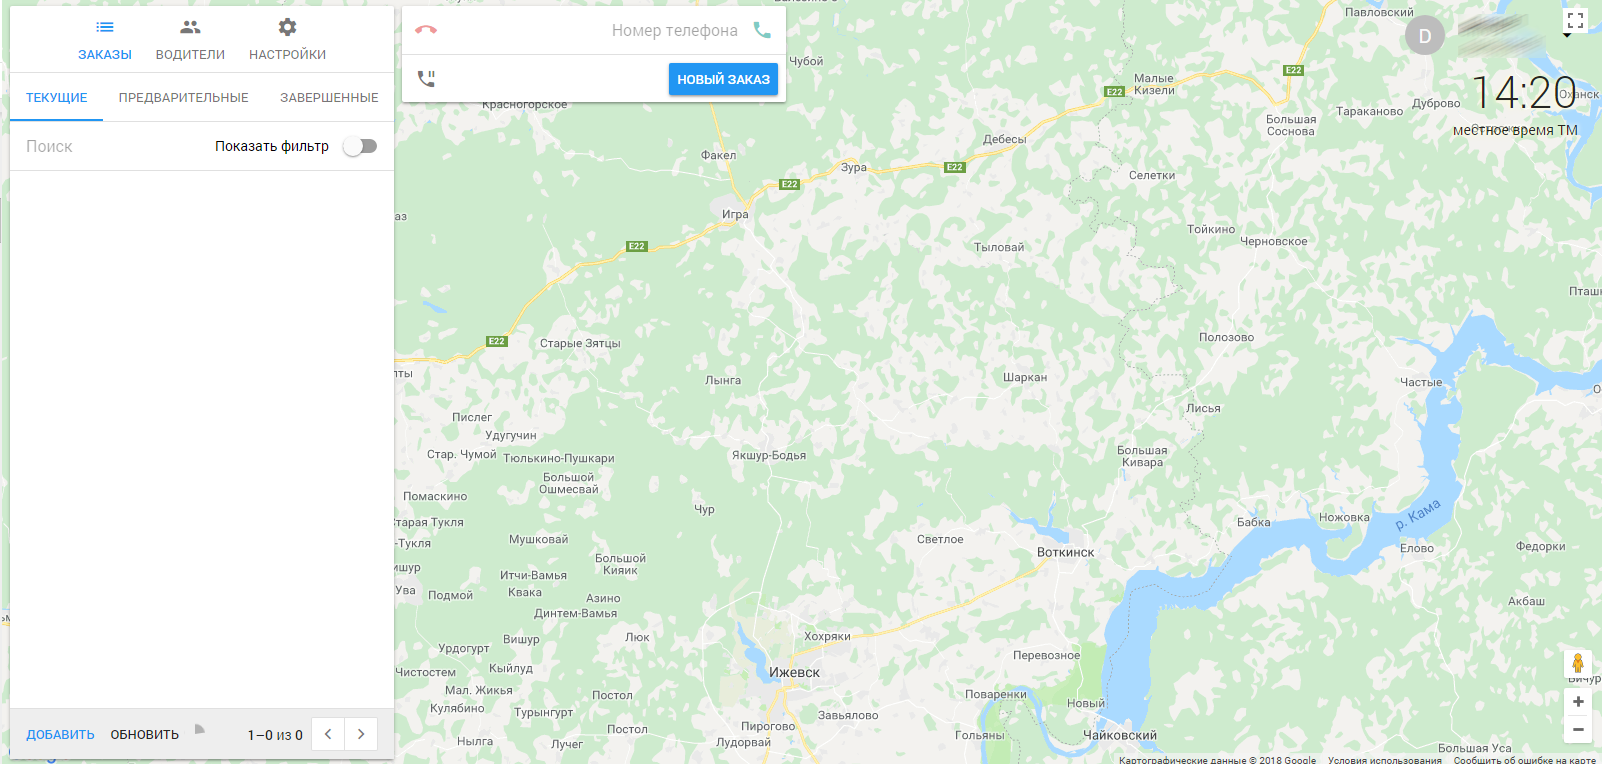Zoom in the map with plus
The image size is (1602, 764).
1578,702
